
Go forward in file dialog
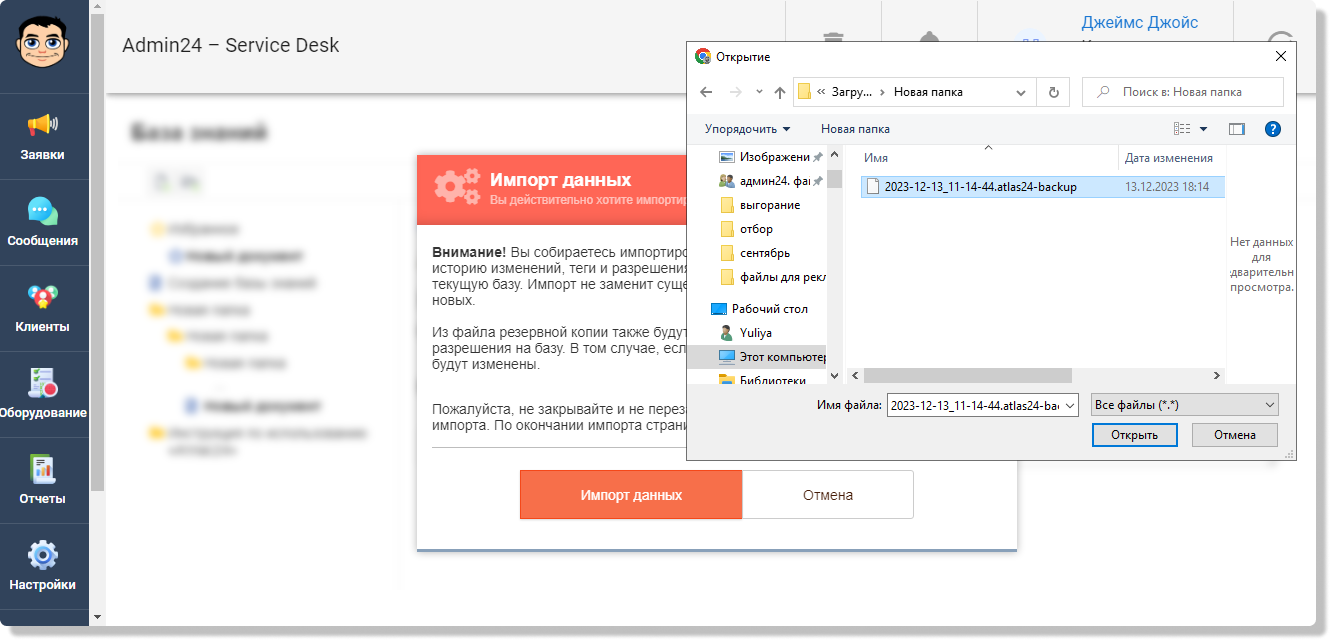(x=735, y=92)
